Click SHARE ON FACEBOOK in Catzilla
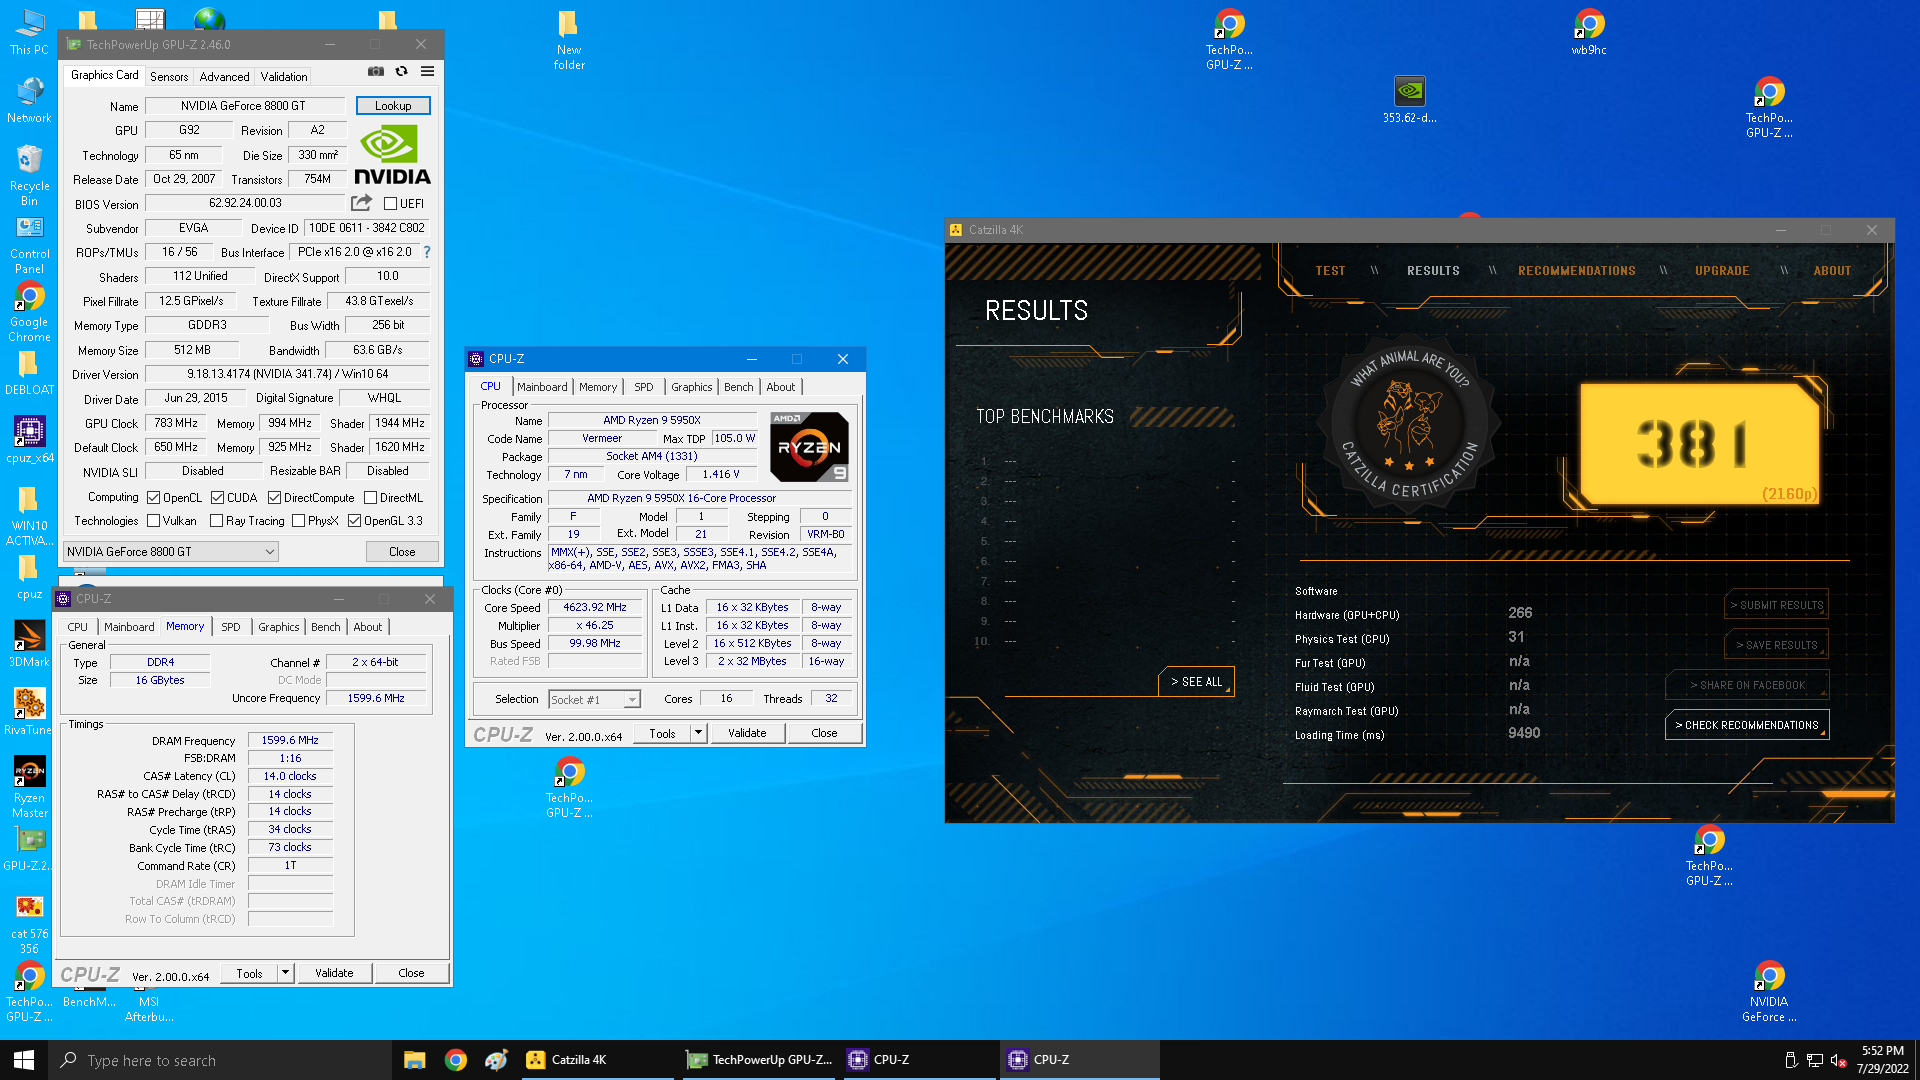 [1747, 686]
